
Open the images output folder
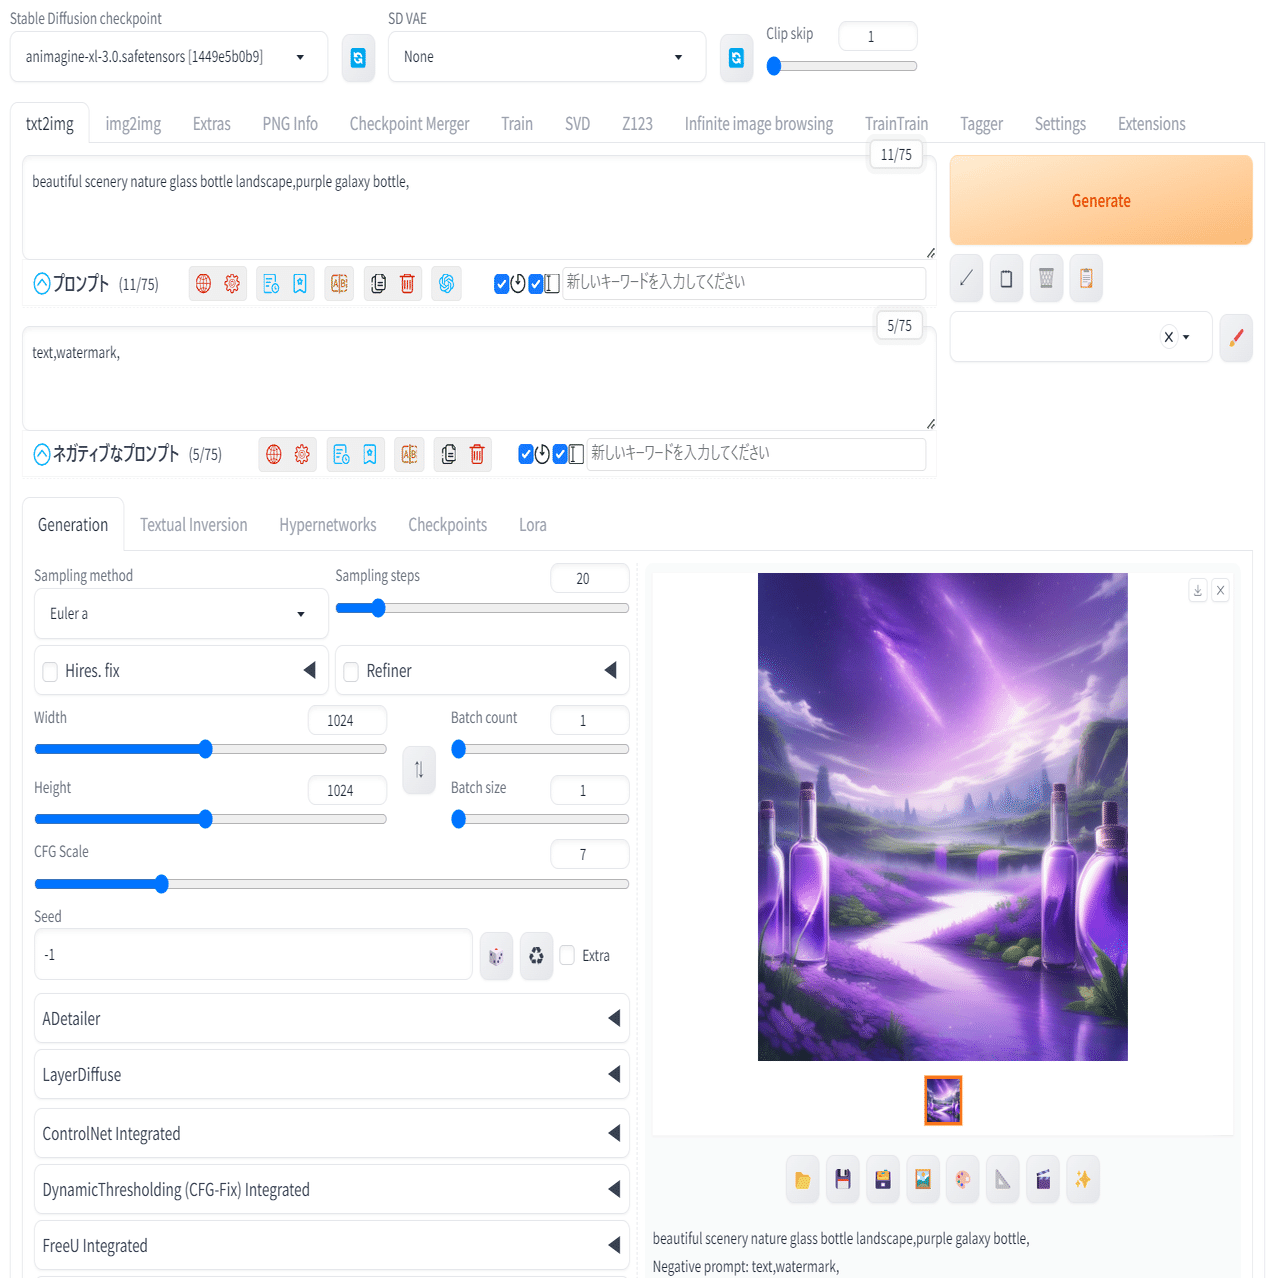[x=803, y=1180]
